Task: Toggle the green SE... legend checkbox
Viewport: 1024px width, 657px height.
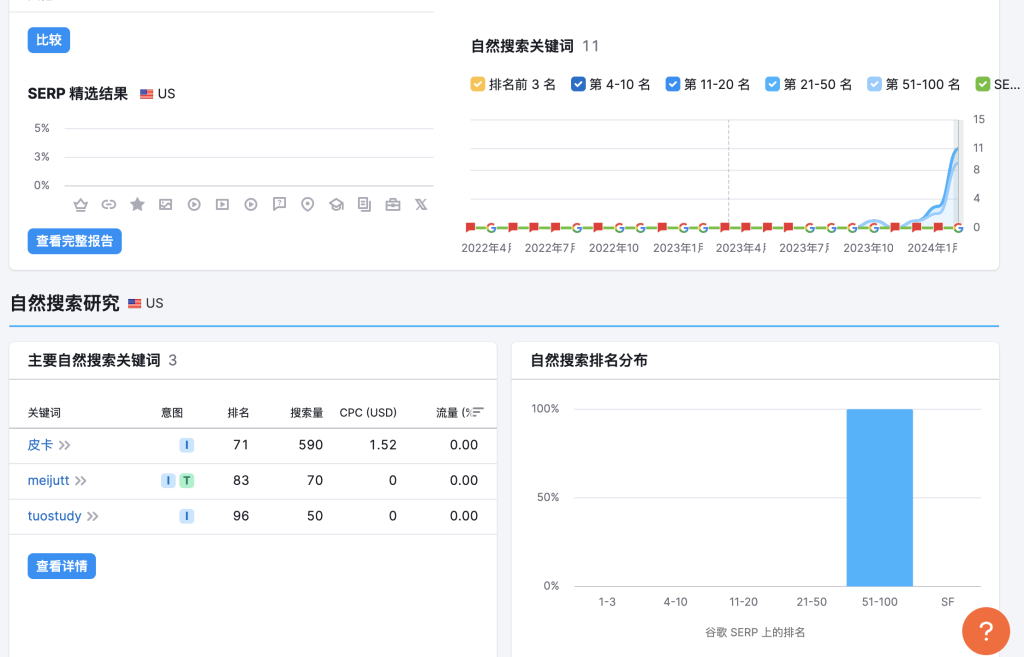Action: pyautogui.click(x=983, y=84)
